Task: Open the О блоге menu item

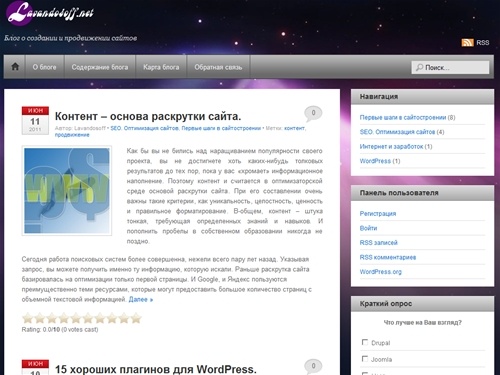Action: pyautogui.click(x=44, y=67)
